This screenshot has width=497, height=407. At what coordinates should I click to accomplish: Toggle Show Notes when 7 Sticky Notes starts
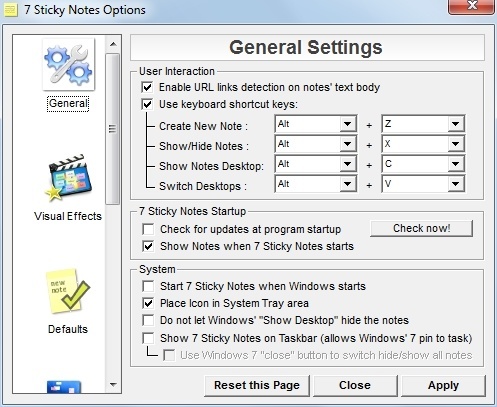point(148,246)
